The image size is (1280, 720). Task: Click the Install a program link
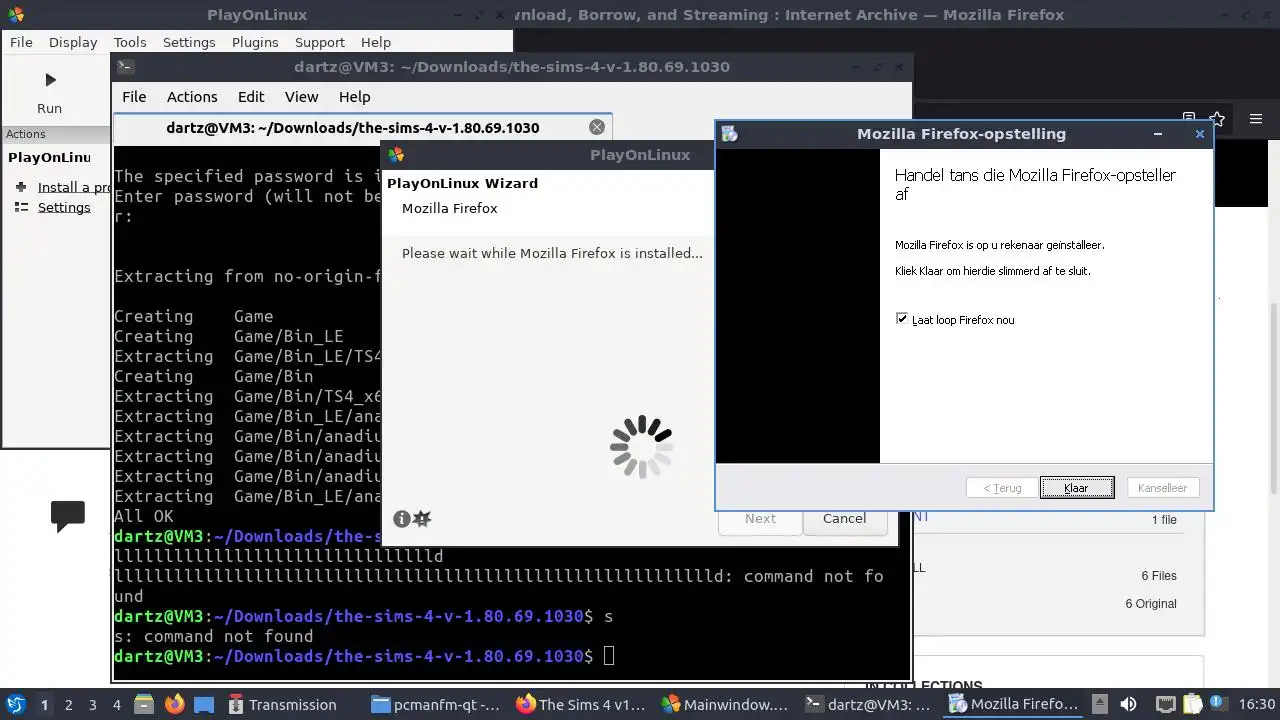coord(76,187)
